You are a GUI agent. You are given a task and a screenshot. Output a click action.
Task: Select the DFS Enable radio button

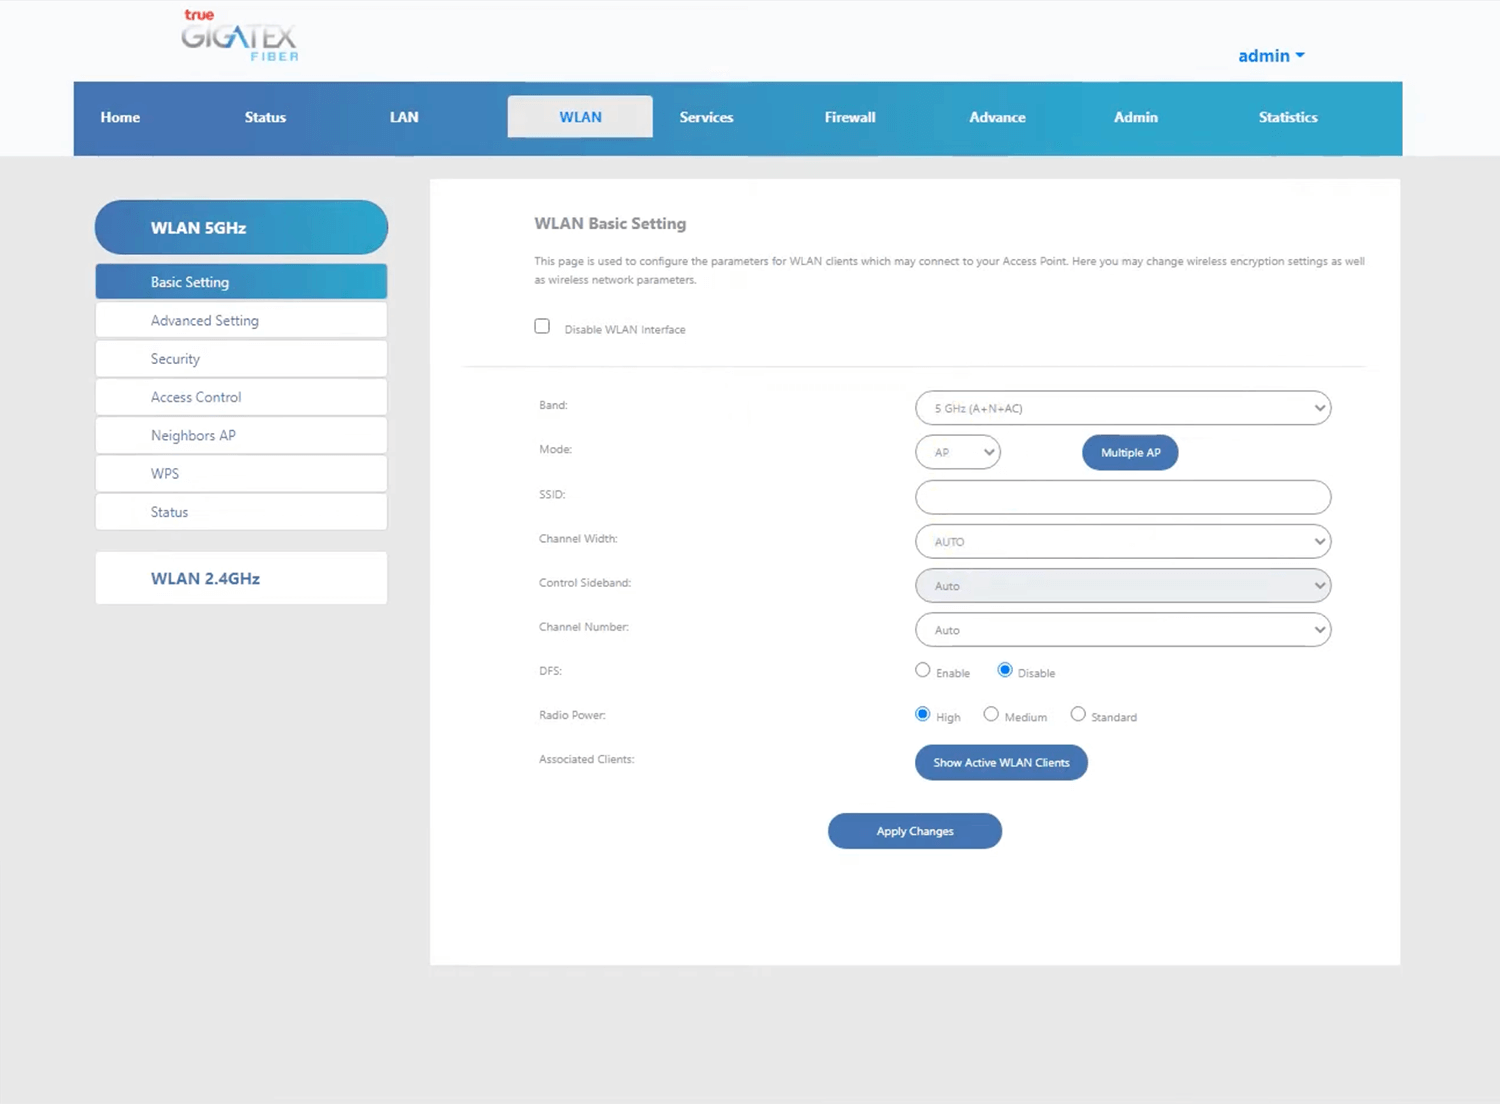pos(922,671)
